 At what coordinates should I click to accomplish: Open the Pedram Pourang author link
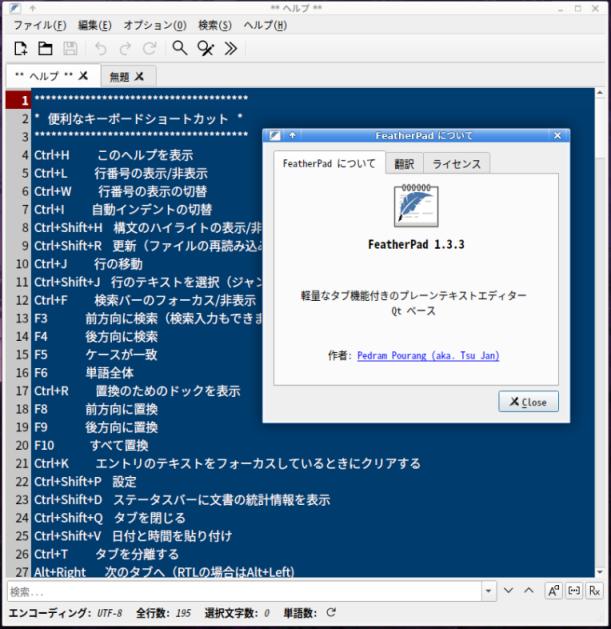coord(428,355)
